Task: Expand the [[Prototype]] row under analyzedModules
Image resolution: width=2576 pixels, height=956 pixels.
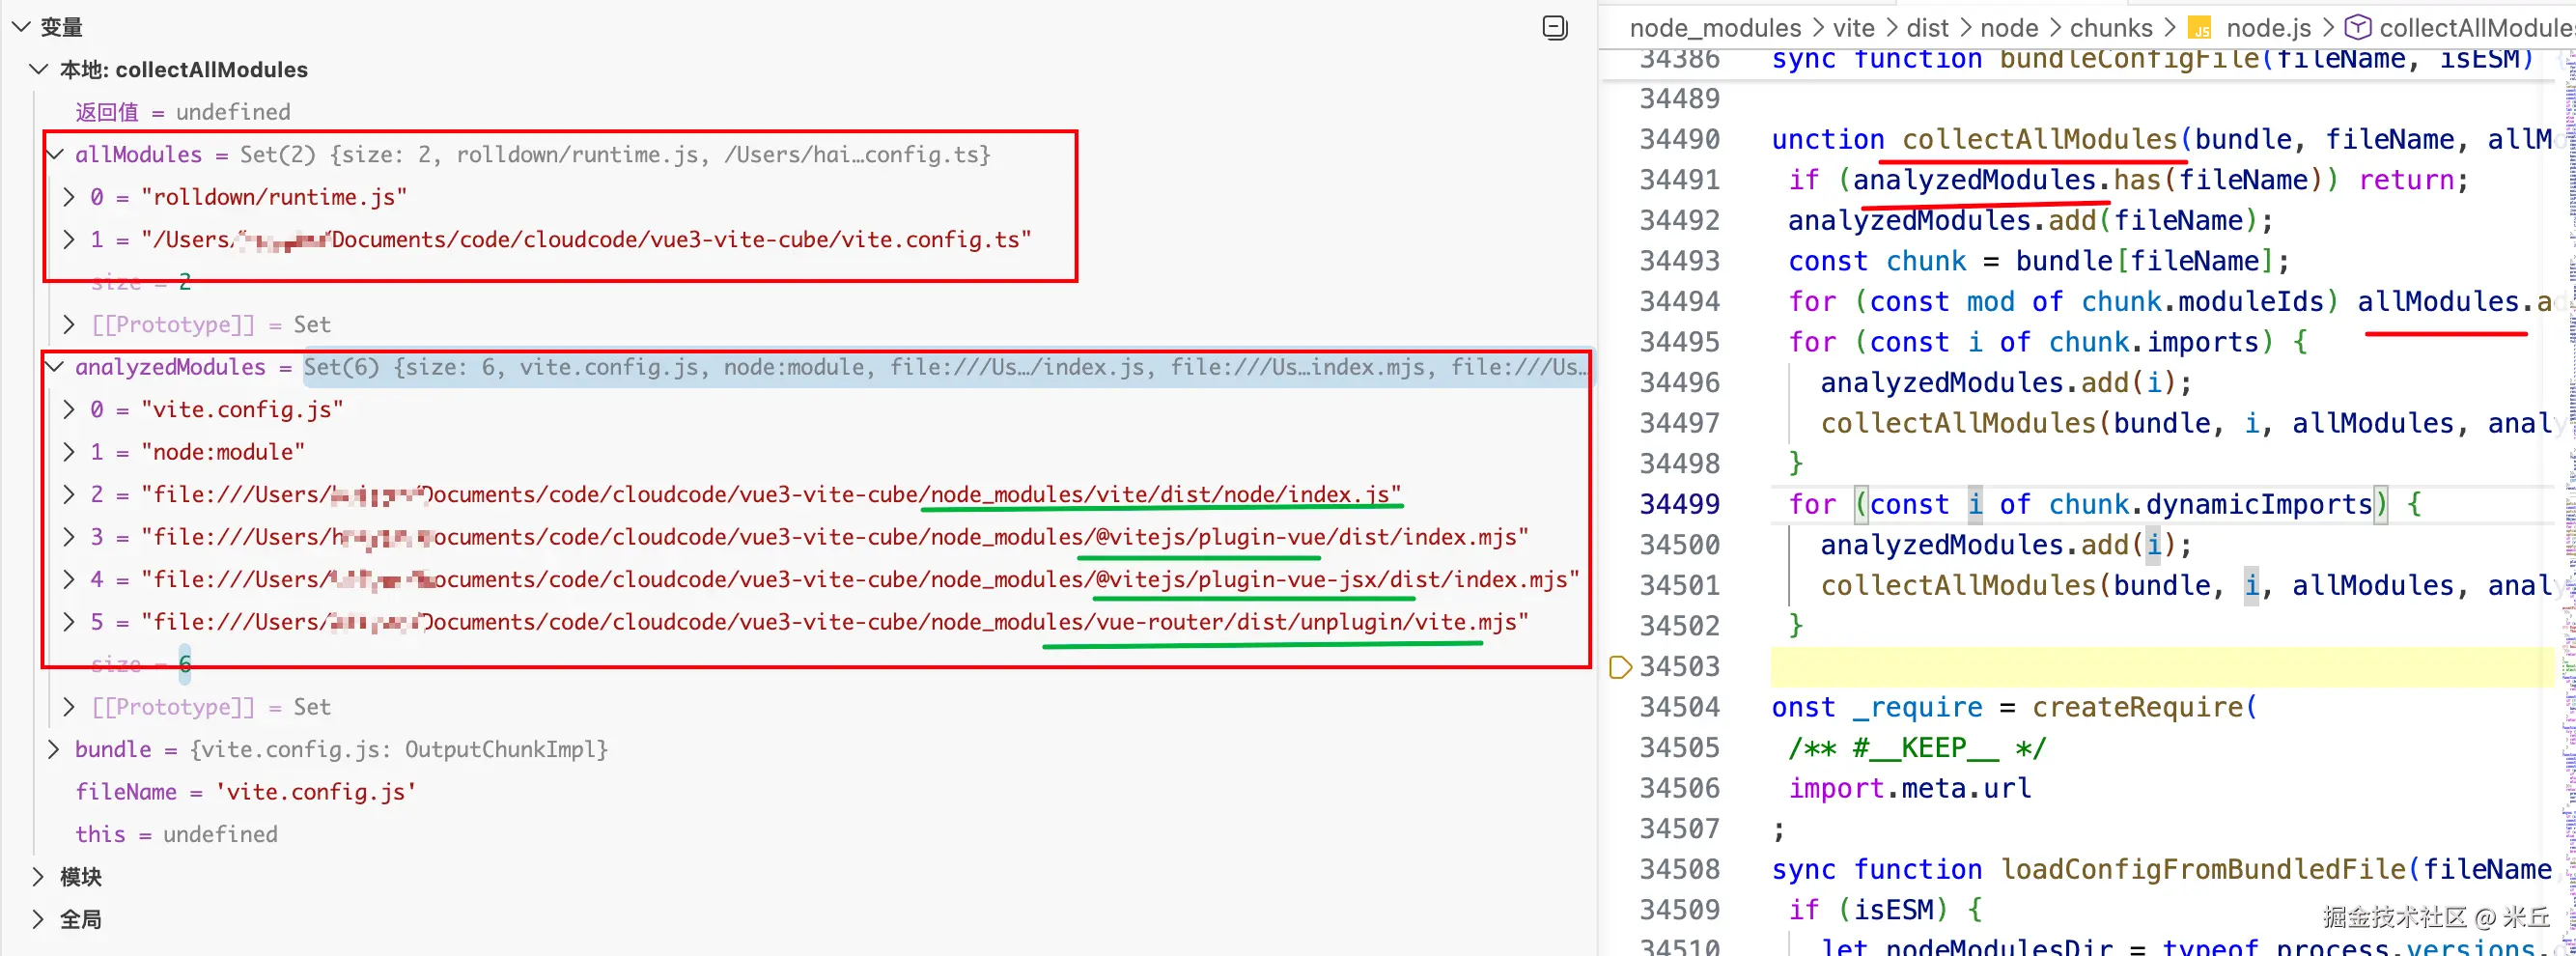Action: (x=69, y=707)
